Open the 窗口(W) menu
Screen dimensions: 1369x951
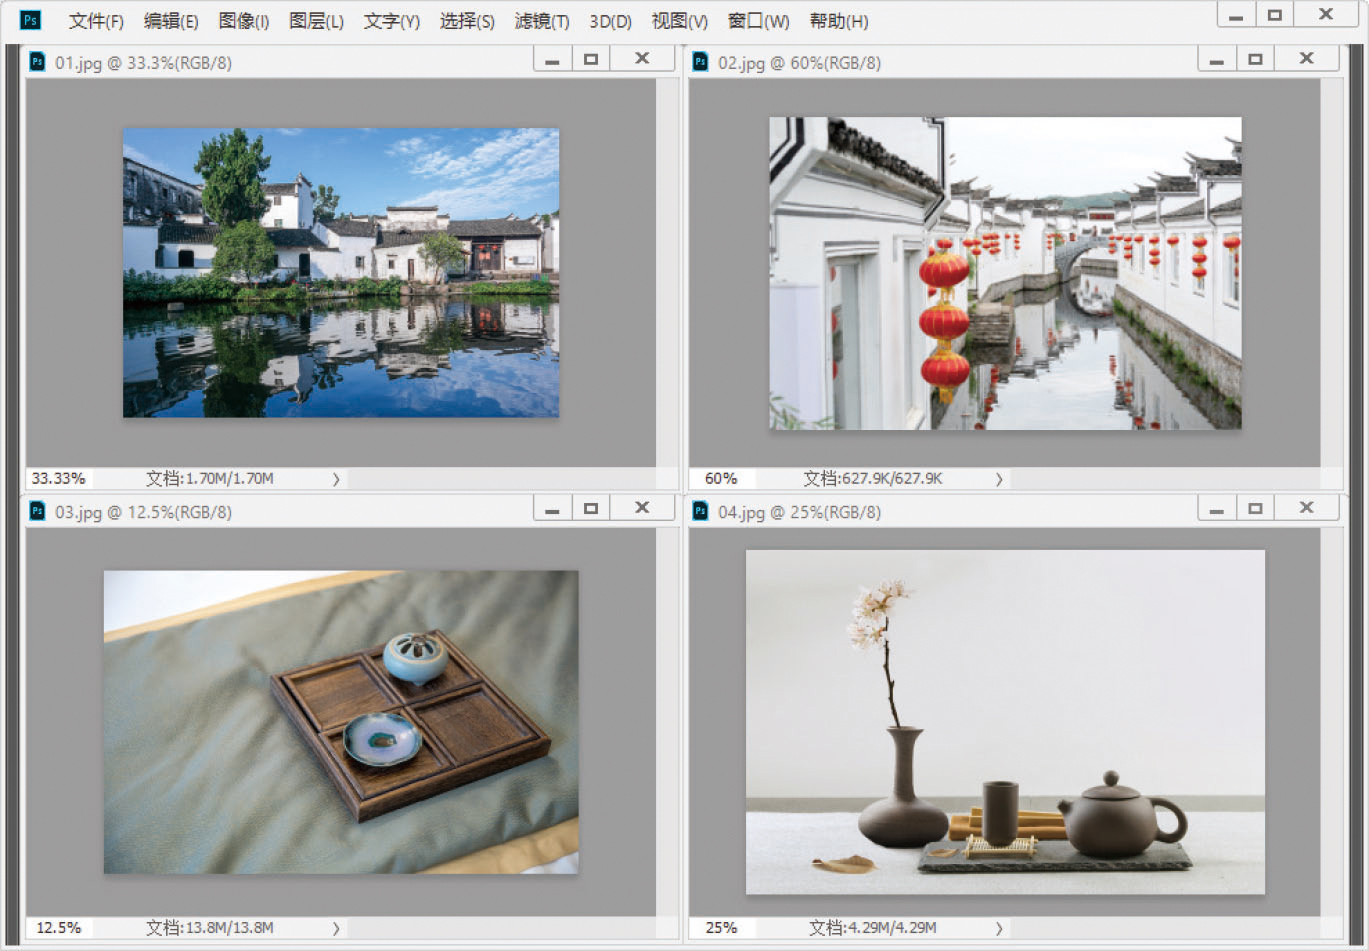pyautogui.click(x=758, y=21)
